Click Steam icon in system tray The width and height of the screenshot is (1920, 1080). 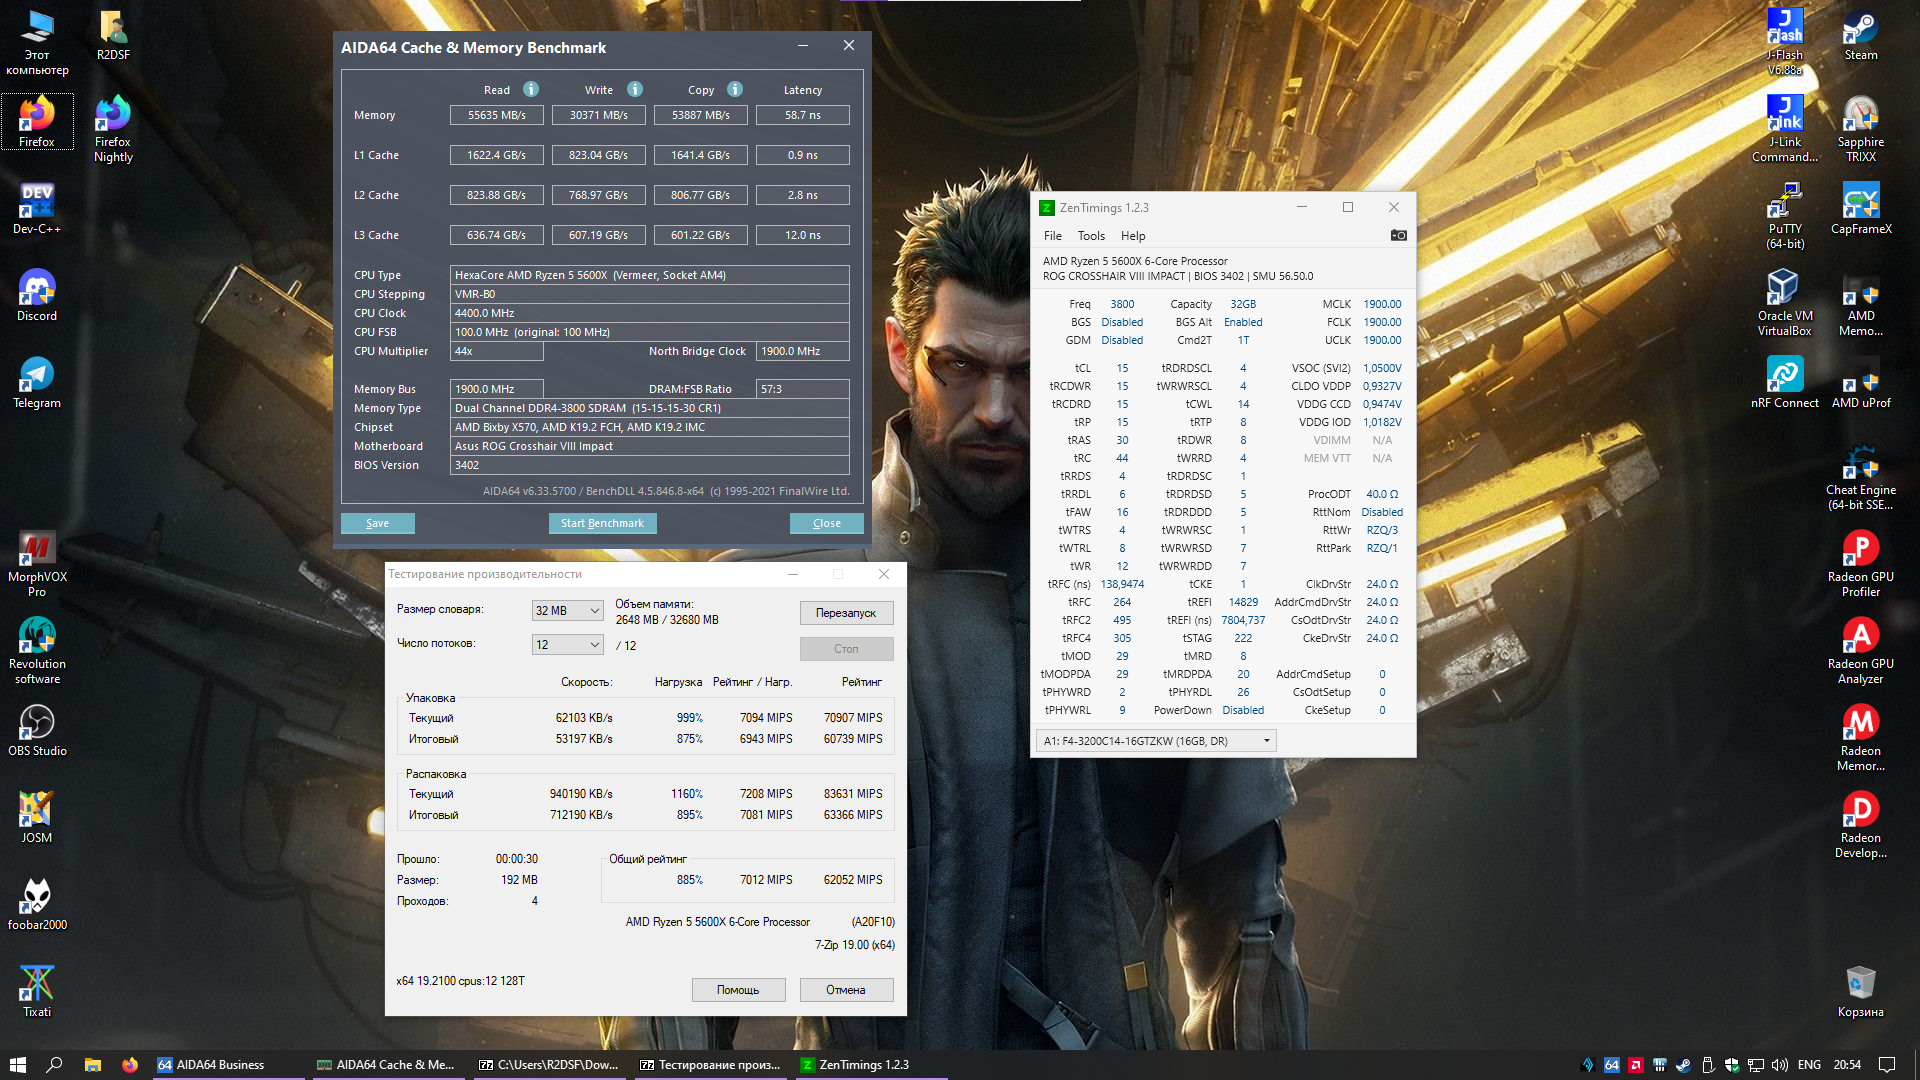(x=1684, y=1065)
